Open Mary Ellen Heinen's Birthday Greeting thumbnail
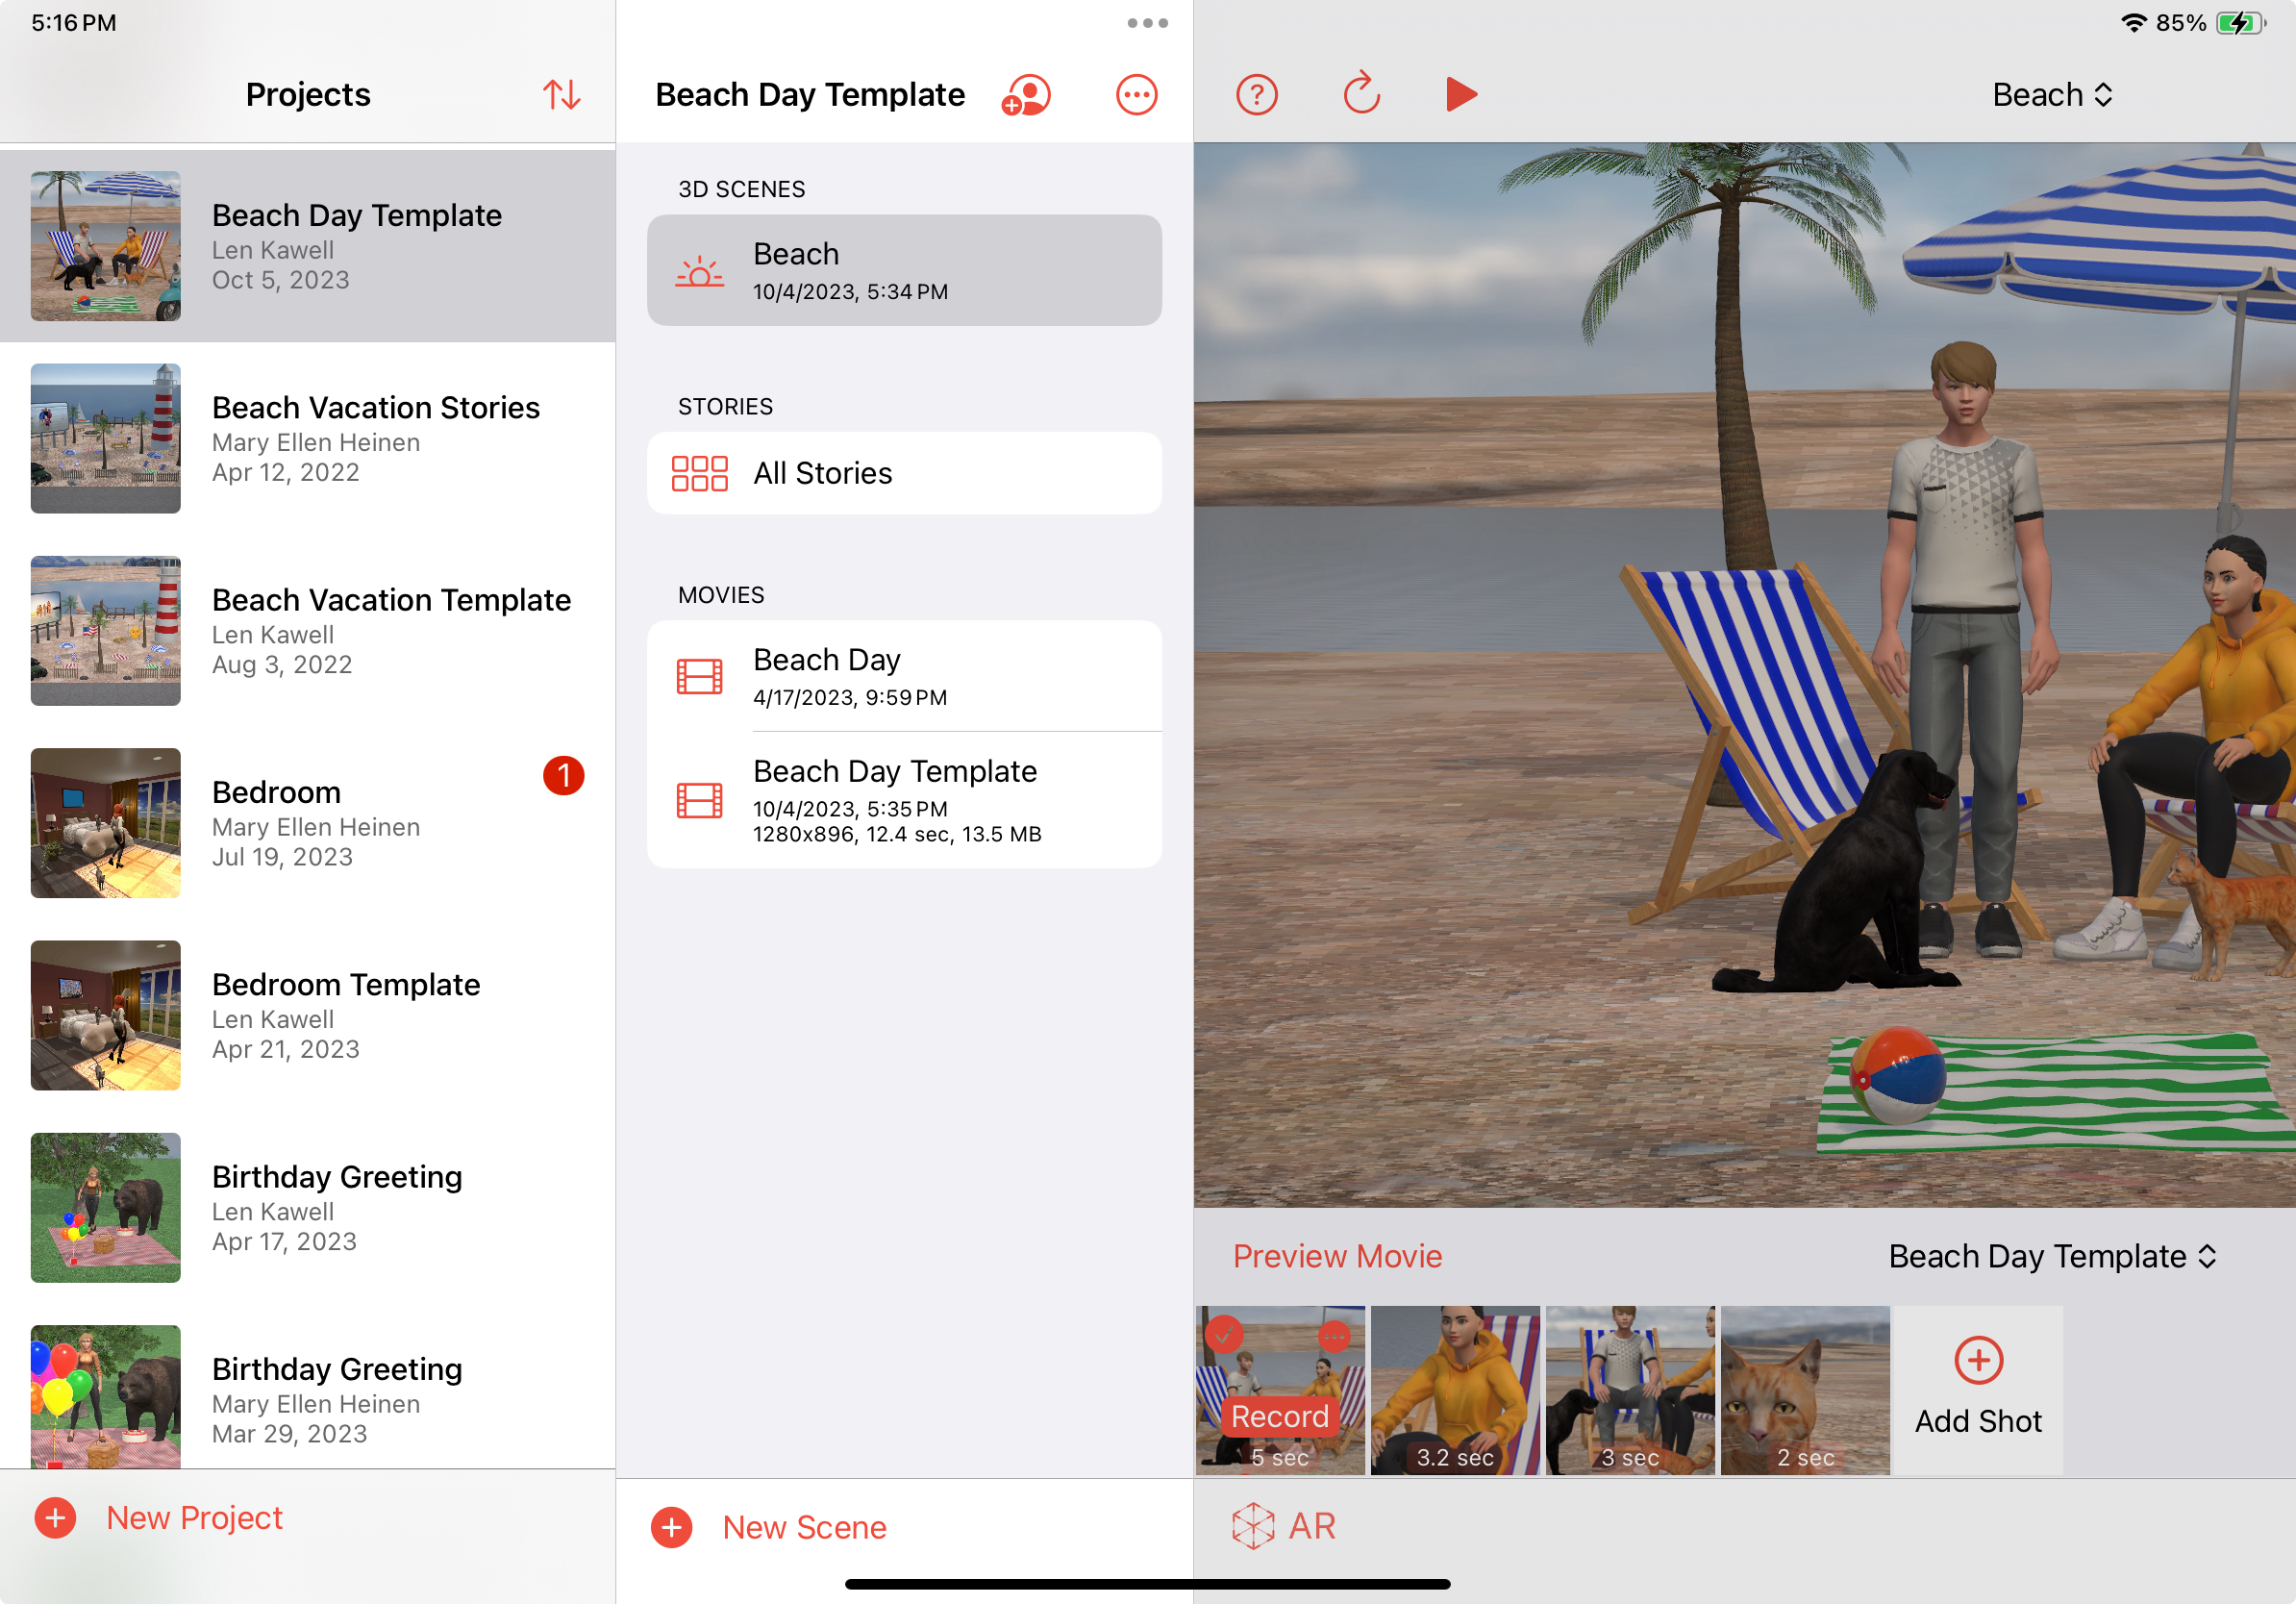This screenshot has height=1604, width=2296. [105, 1396]
